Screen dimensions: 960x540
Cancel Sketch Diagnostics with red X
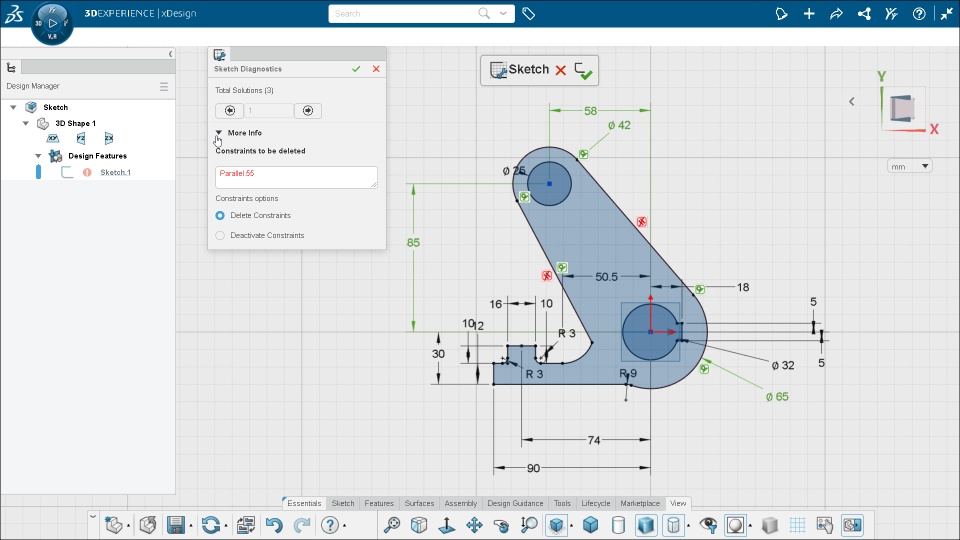tap(376, 69)
